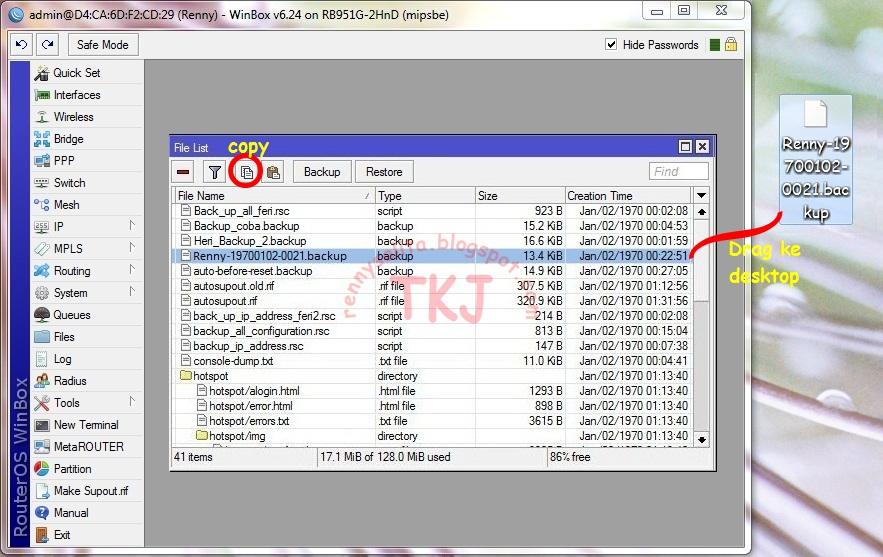
Task: Click the Make Supout.rif icon
Action: (42, 491)
